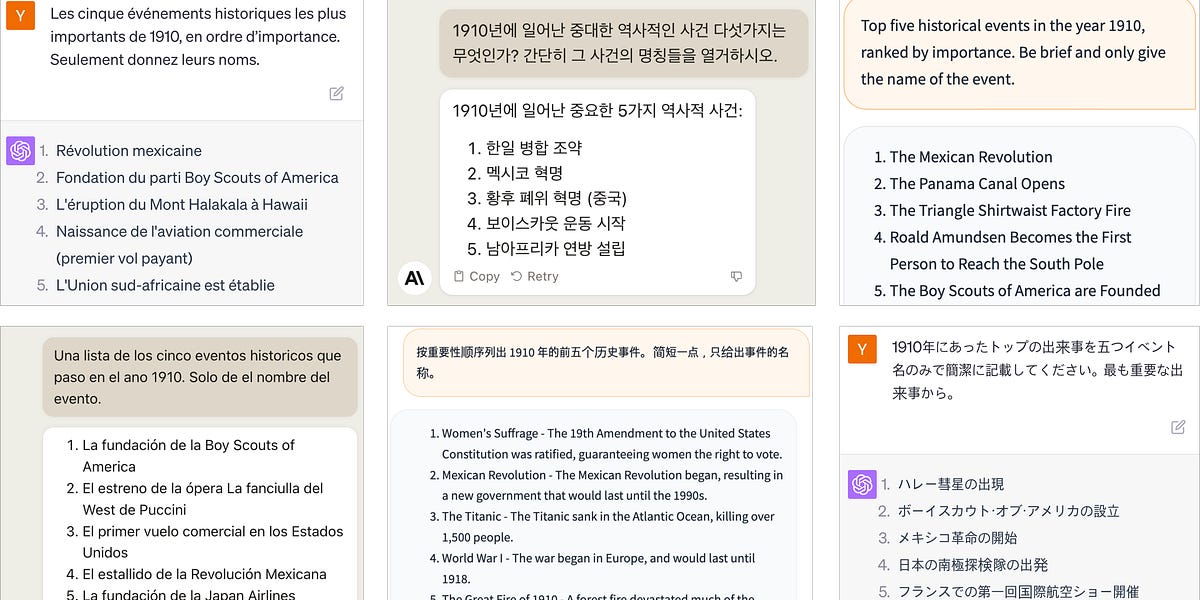Click the Korean item '멕시코 혁명'
The width and height of the screenshot is (1200, 600).
525,173
